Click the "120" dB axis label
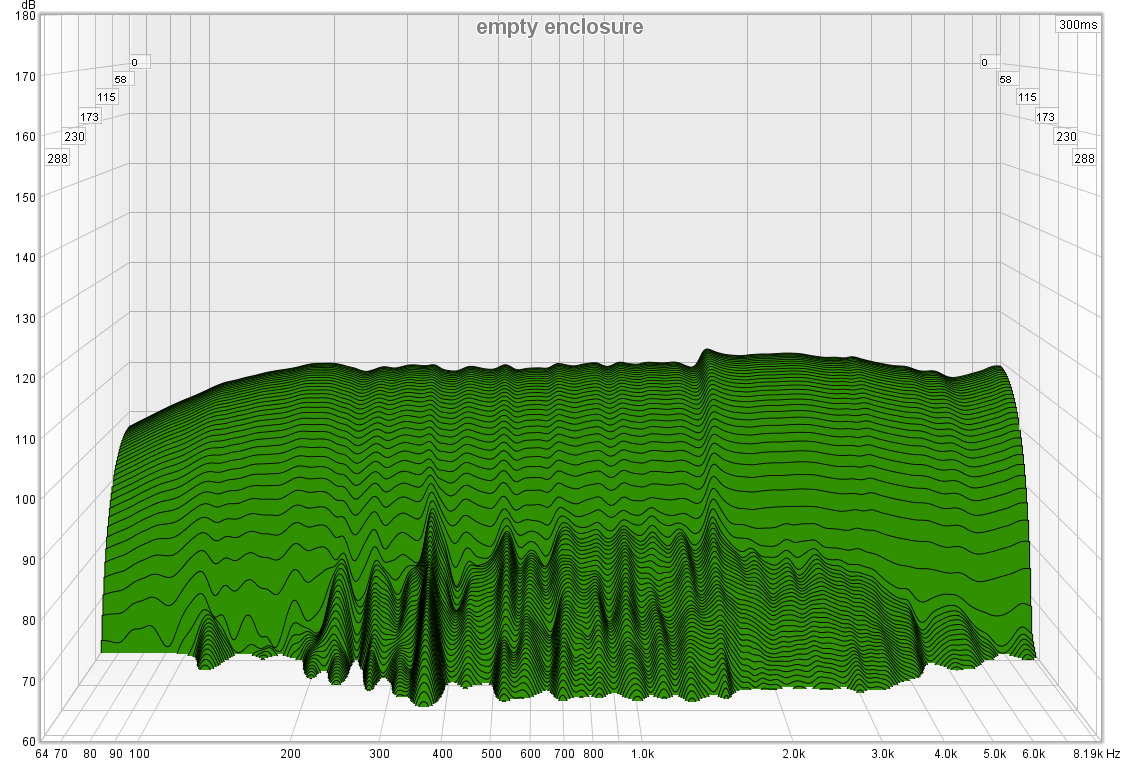This screenshot has width=1121, height=763. point(25,378)
